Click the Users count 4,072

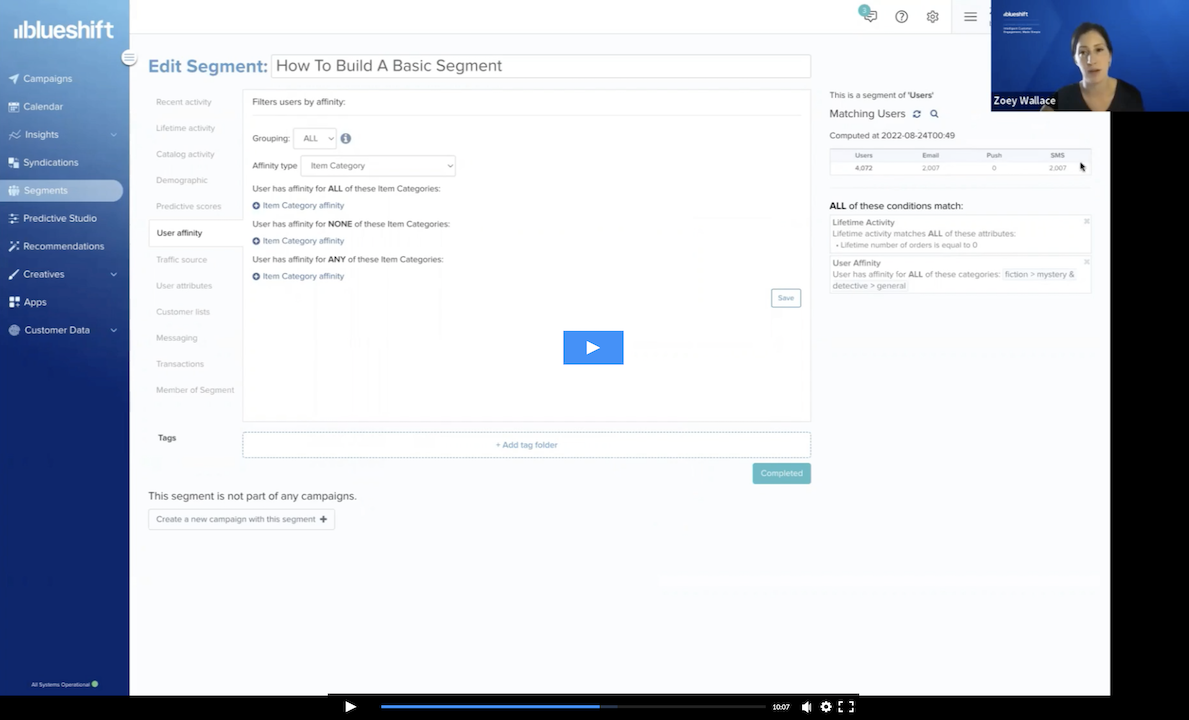pos(864,168)
